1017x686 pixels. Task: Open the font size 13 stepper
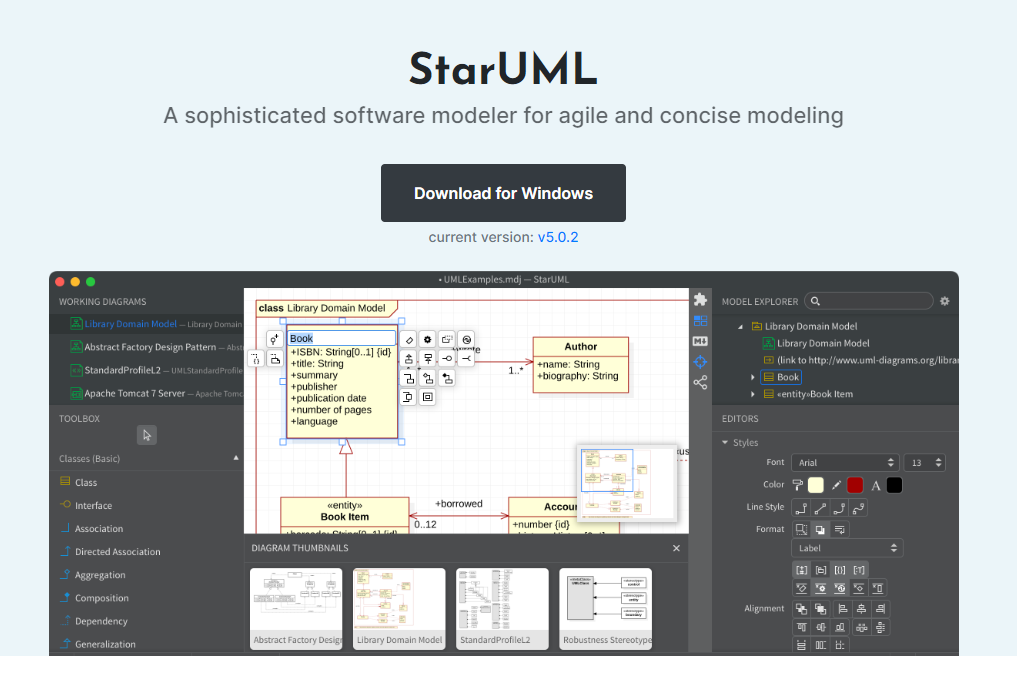pos(924,462)
